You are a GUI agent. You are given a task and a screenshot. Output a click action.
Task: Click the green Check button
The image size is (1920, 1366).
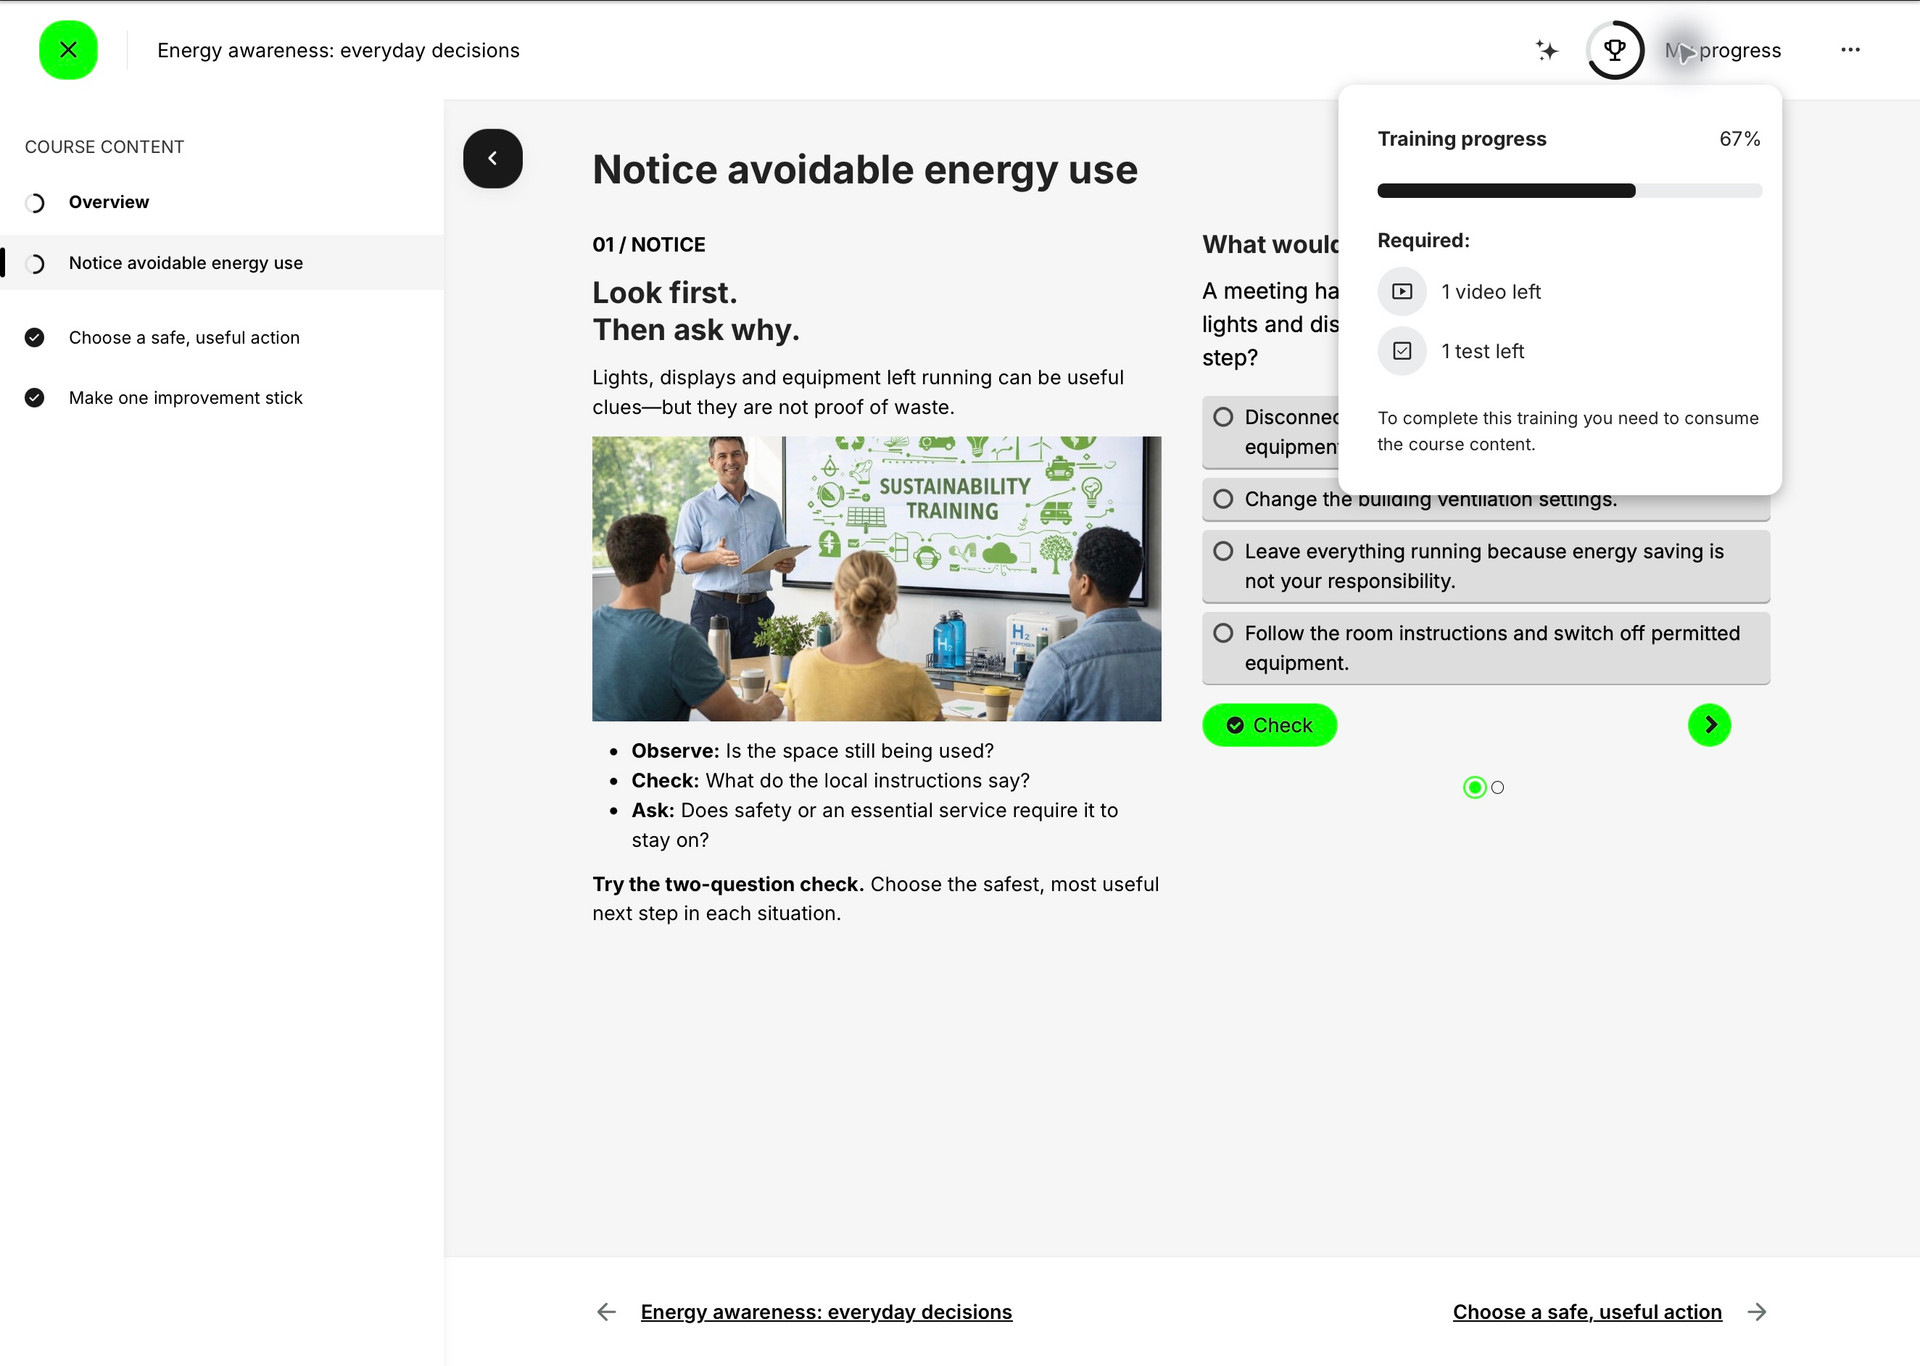1269,725
